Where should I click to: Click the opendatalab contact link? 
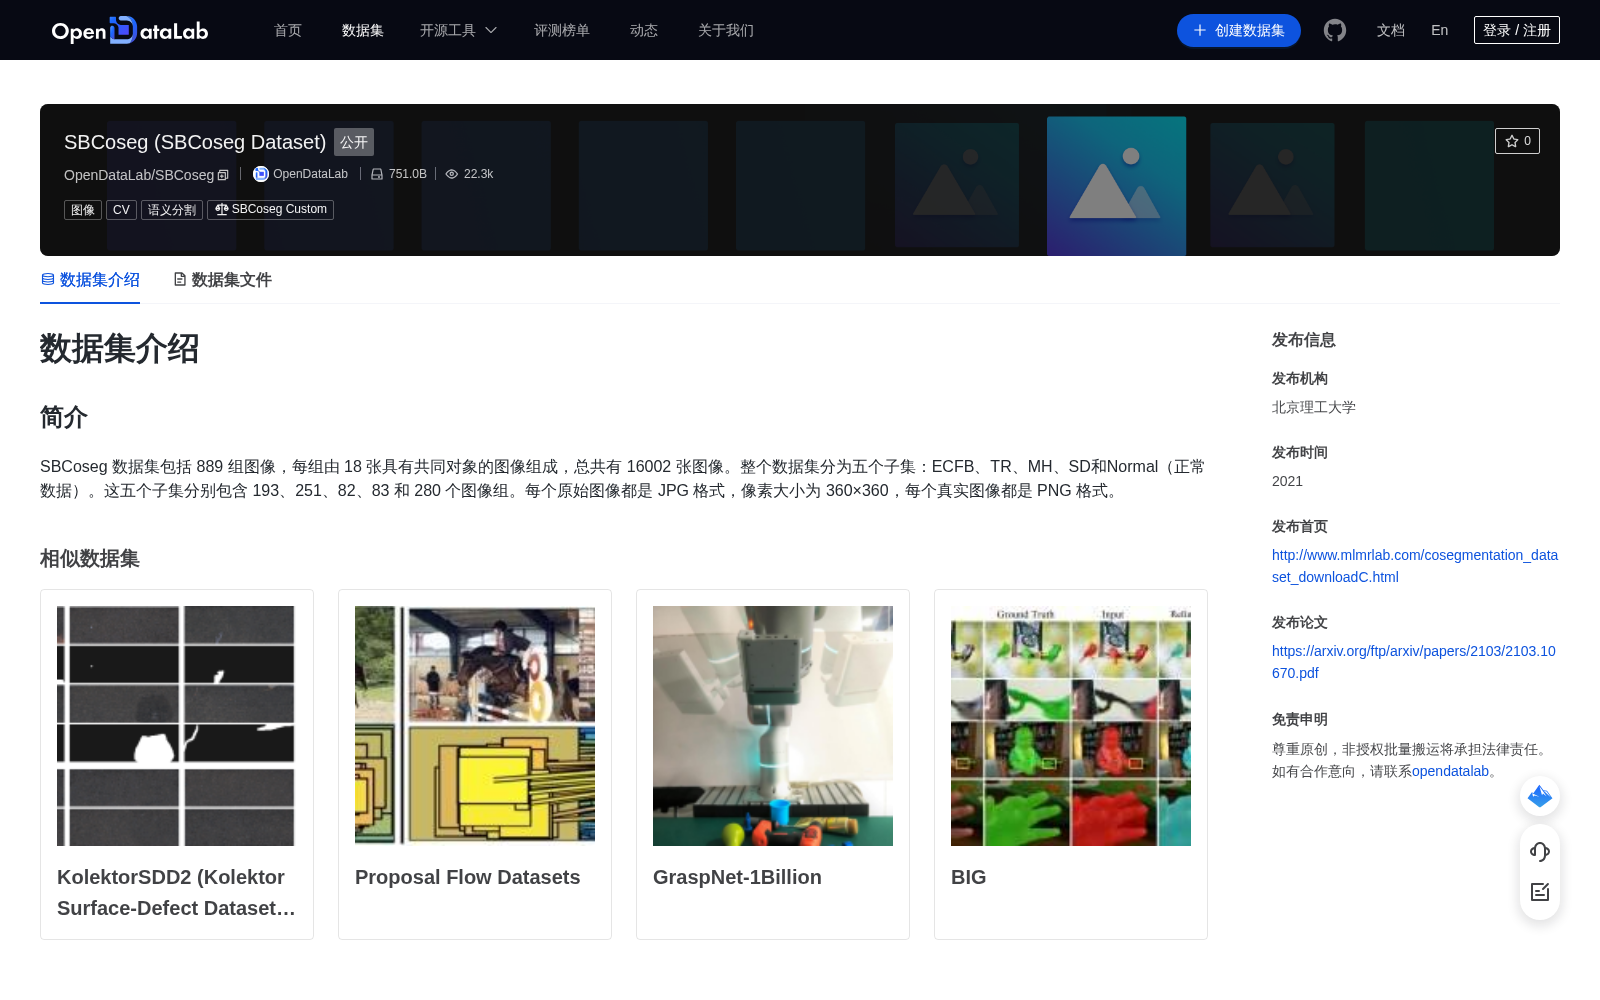1450,771
